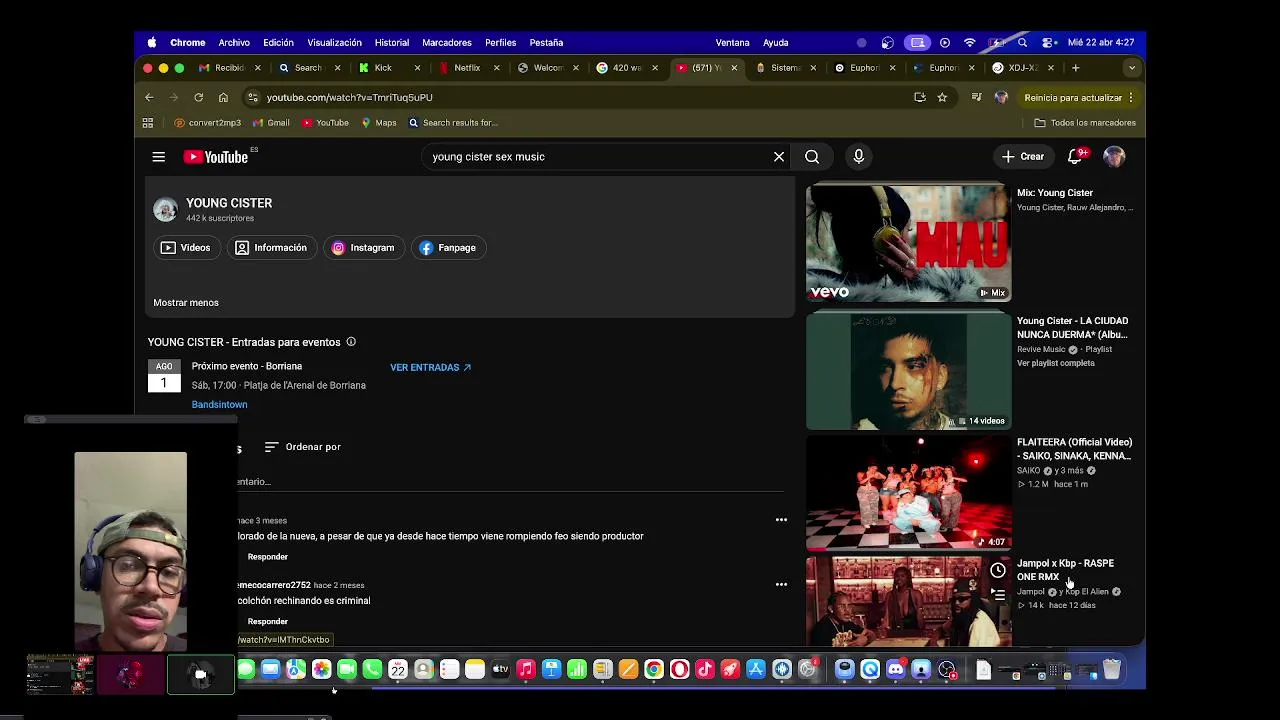The image size is (1280, 720).
Task: Open media controls icon in Chrome toolbar
Action: pos(977,97)
